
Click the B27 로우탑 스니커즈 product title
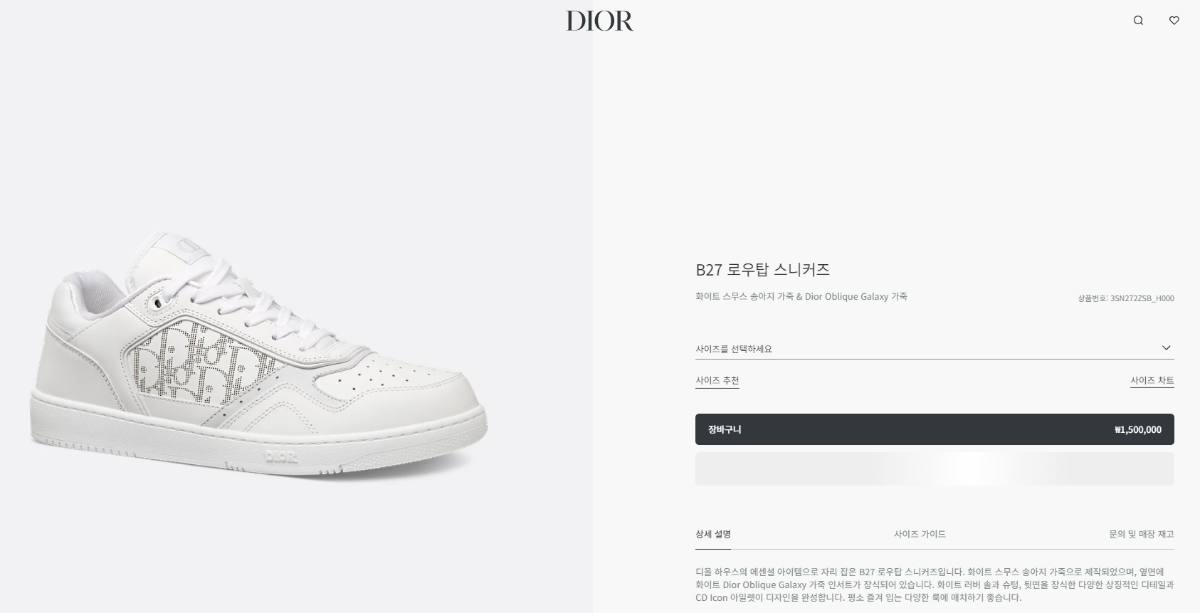click(x=763, y=269)
